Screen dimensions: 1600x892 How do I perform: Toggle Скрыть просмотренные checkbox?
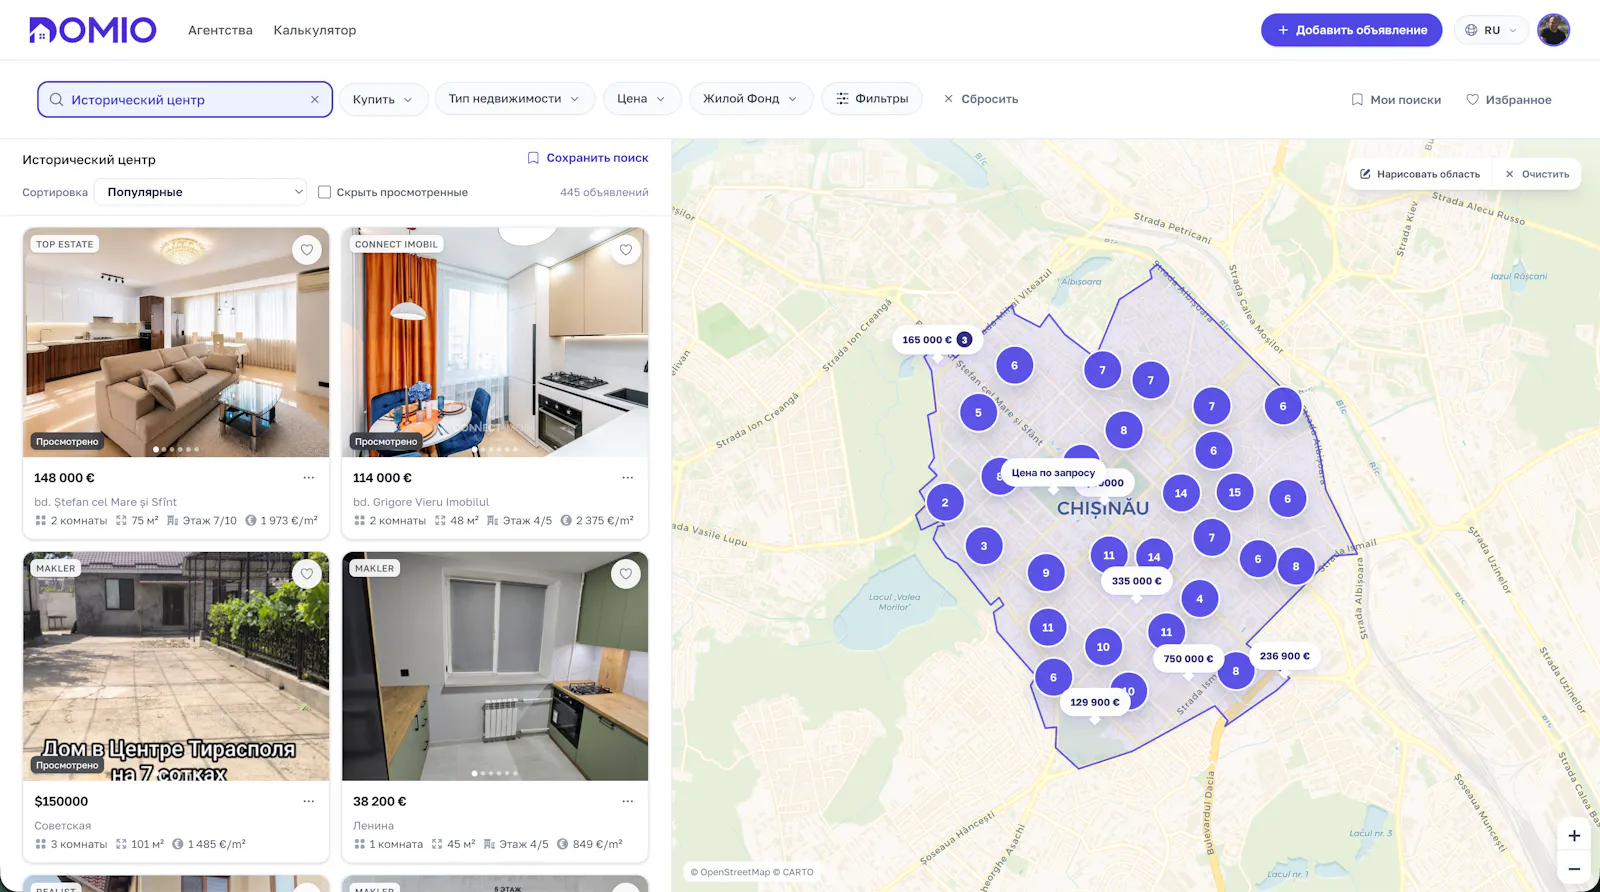tap(324, 192)
